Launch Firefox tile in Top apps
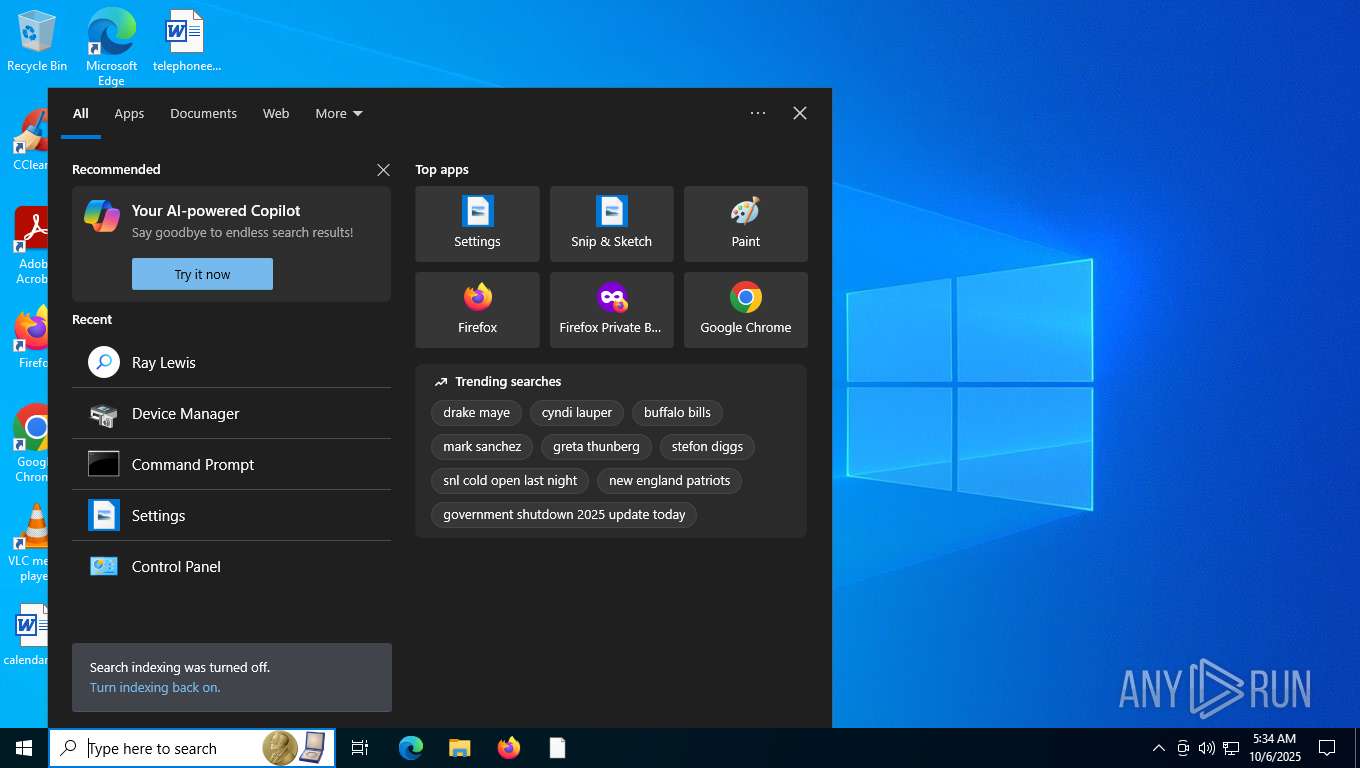1360x768 pixels. (x=477, y=310)
